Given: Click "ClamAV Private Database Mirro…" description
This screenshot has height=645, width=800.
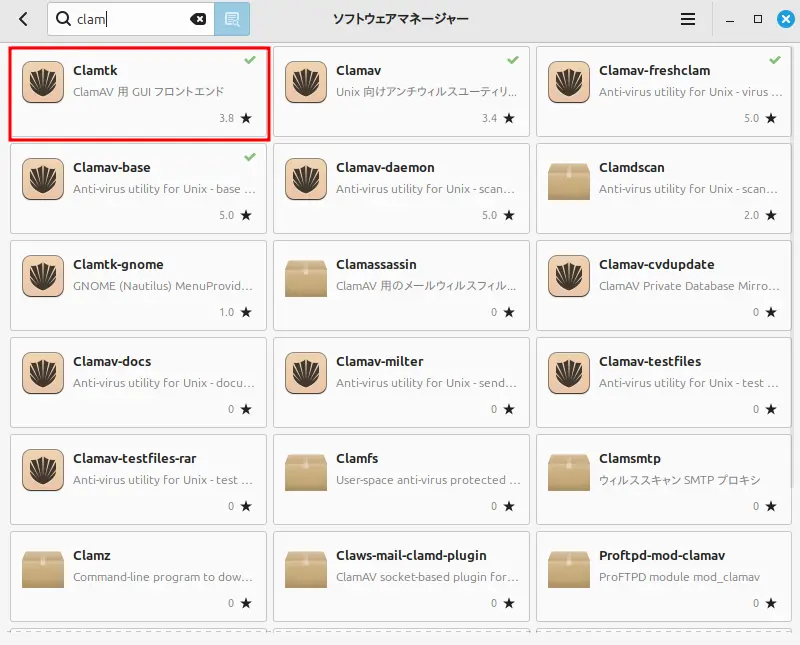Looking at the screenshot, I should tap(689, 286).
